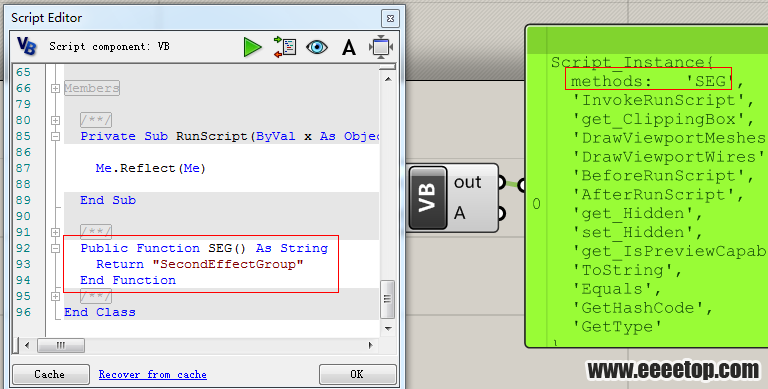Click the 'A' output grip on VB component
Viewport: 768px width, 389px height.
coord(501,214)
